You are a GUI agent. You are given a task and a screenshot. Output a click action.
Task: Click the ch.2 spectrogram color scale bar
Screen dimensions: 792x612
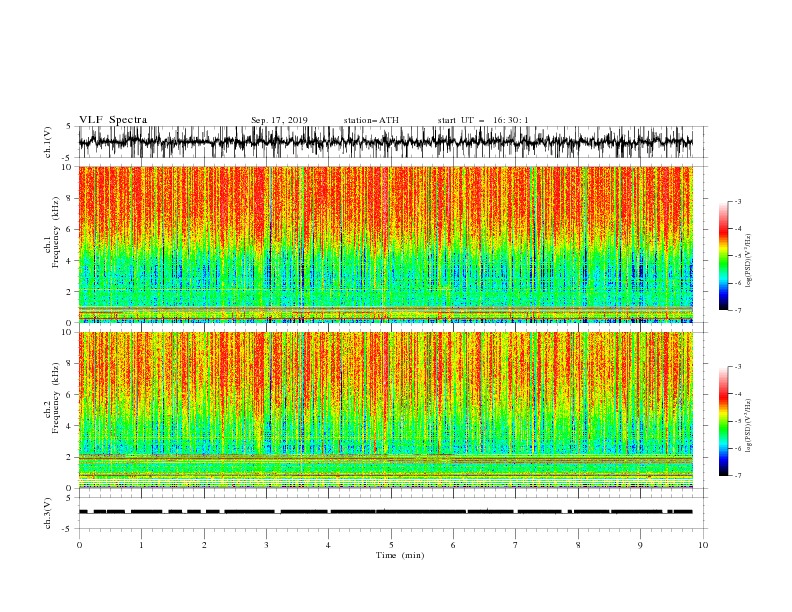coord(723,421)
